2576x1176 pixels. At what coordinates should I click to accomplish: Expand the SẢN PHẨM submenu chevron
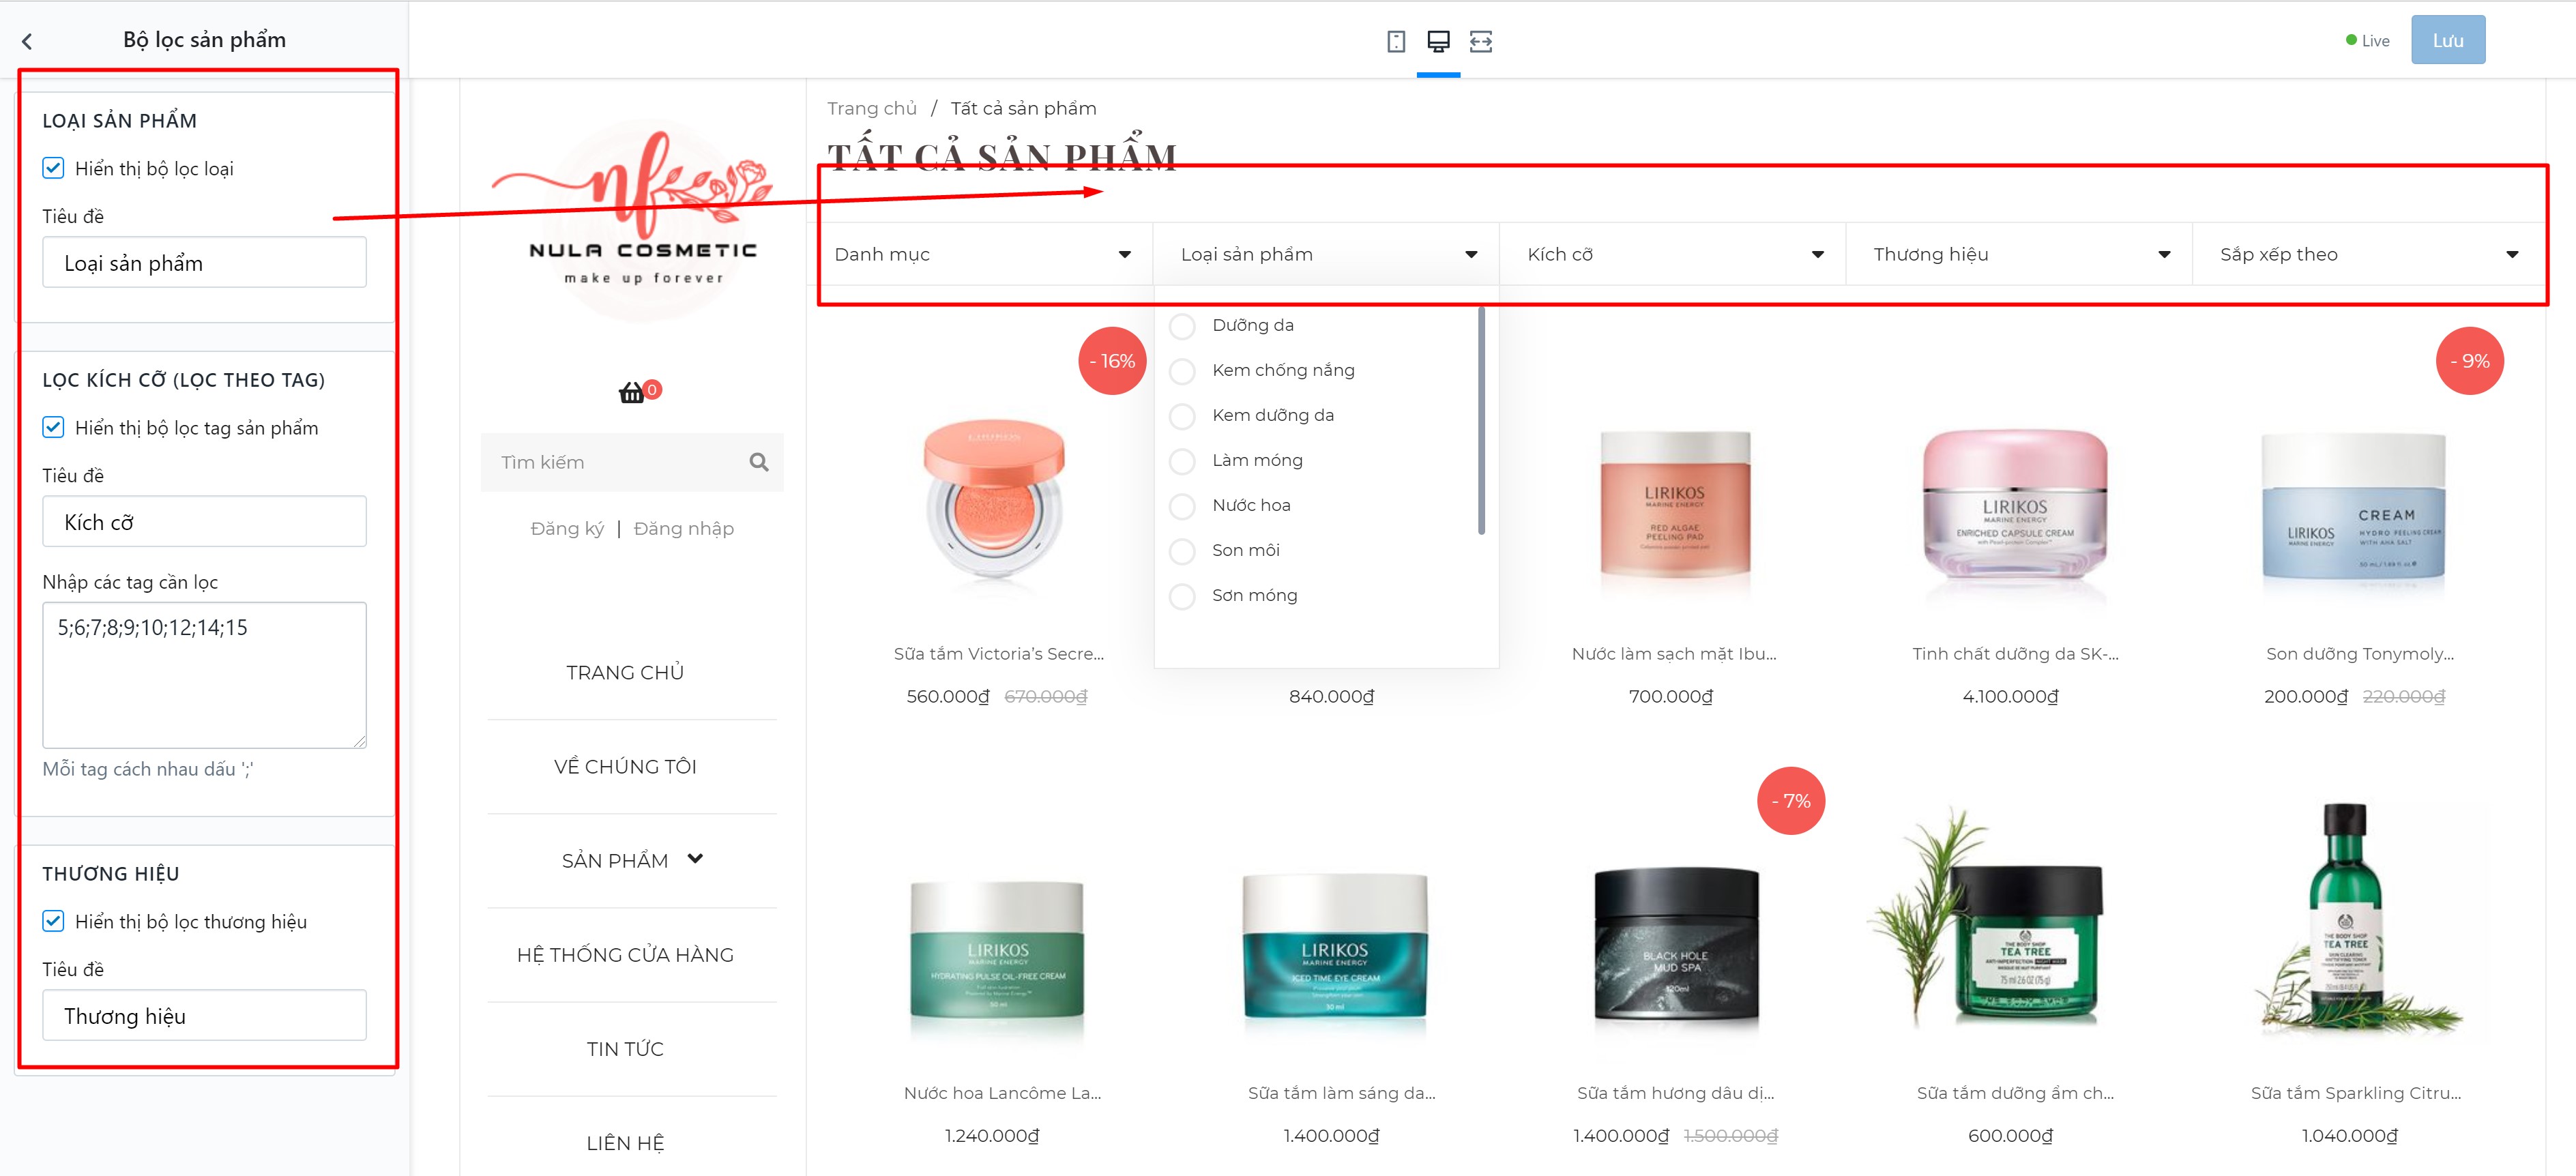(x=695, y=859)
